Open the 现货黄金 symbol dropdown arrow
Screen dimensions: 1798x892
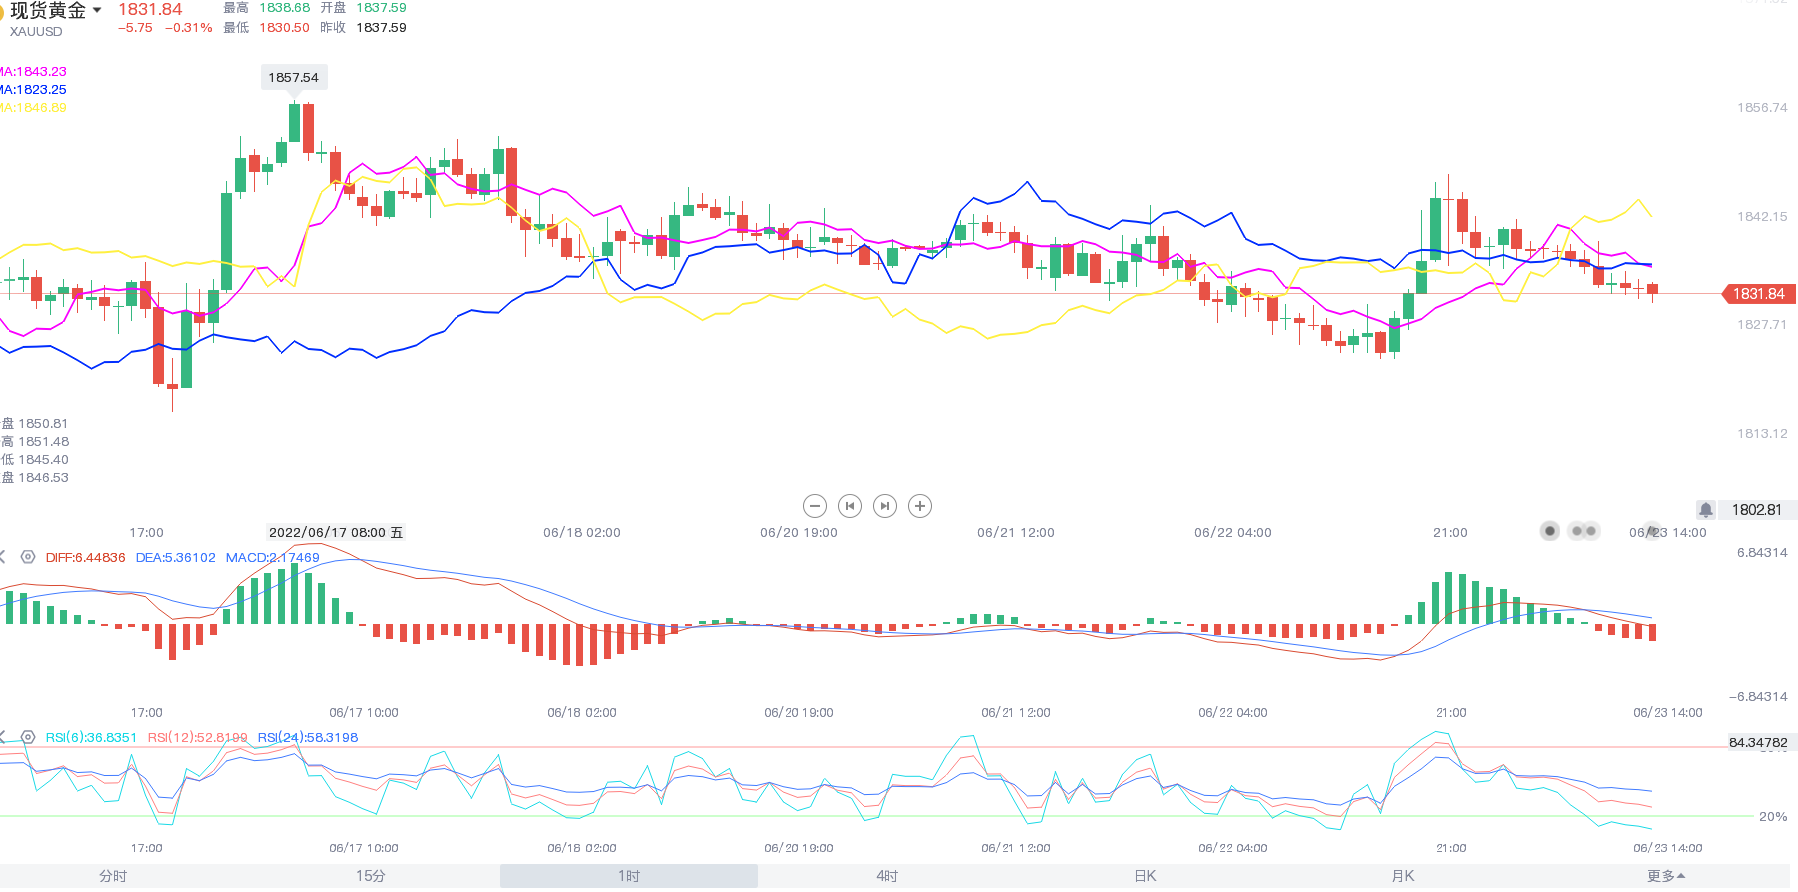(97, 10)
